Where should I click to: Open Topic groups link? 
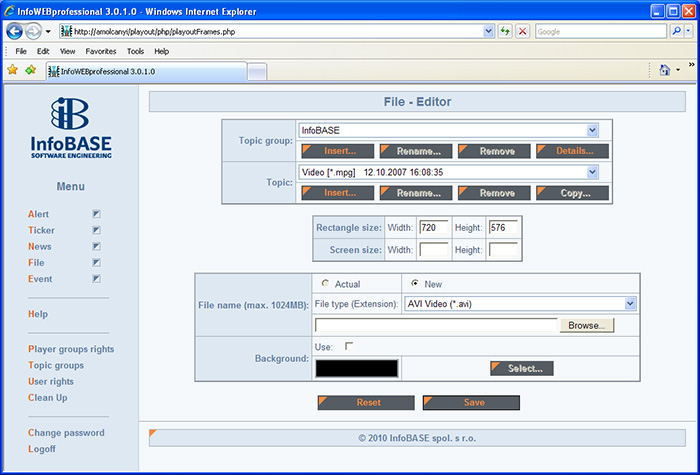tap(56, 365)
